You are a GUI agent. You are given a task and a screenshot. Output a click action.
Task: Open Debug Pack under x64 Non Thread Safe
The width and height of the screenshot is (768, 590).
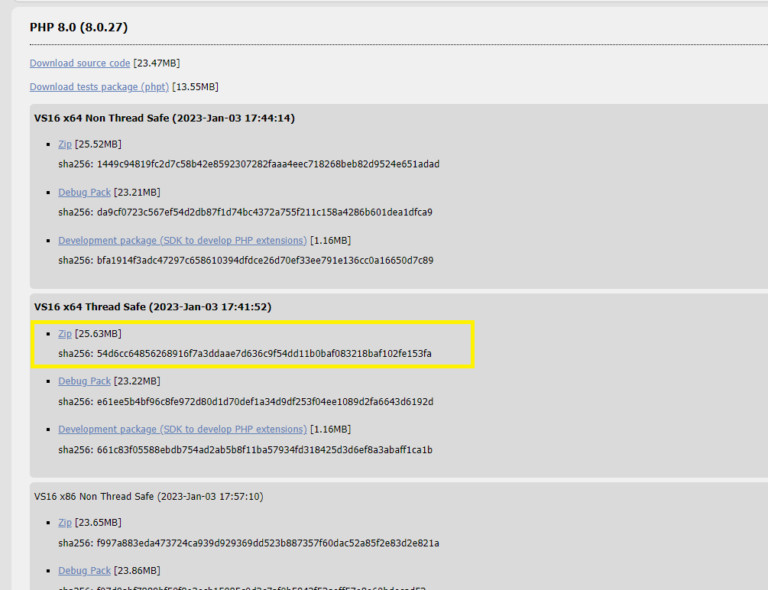tap(84, 192)
